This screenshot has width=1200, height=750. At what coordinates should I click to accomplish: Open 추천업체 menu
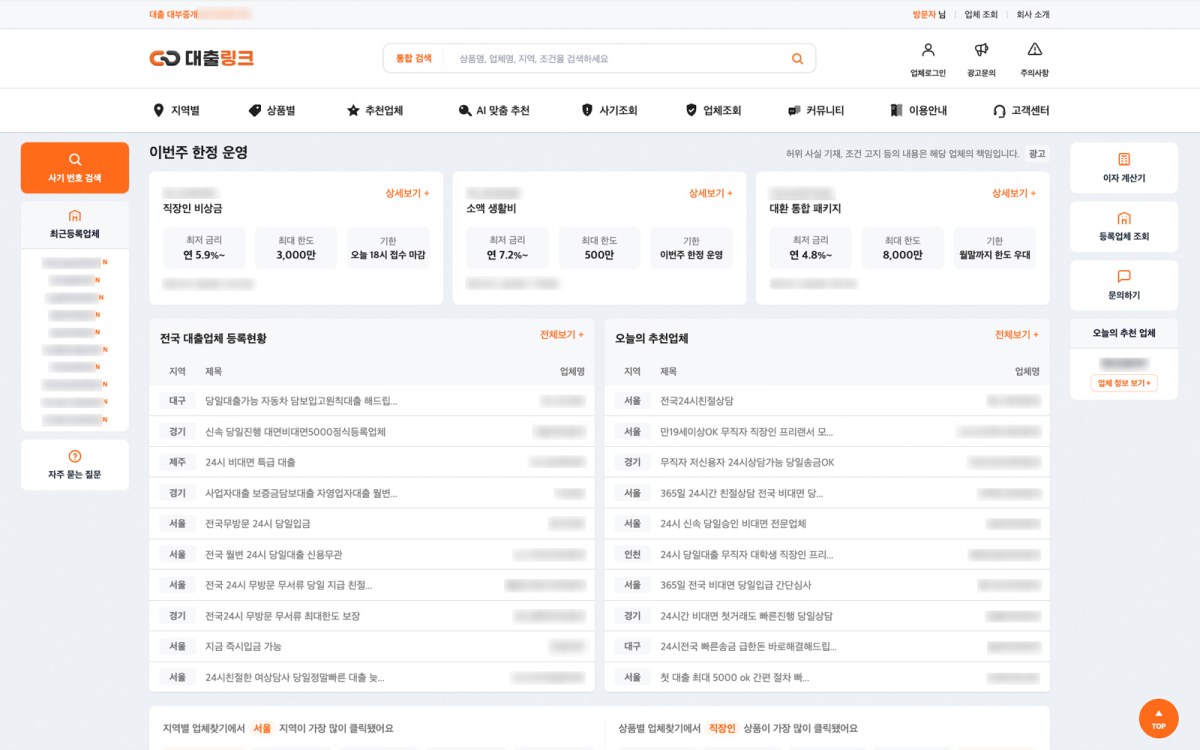point(375,110)
